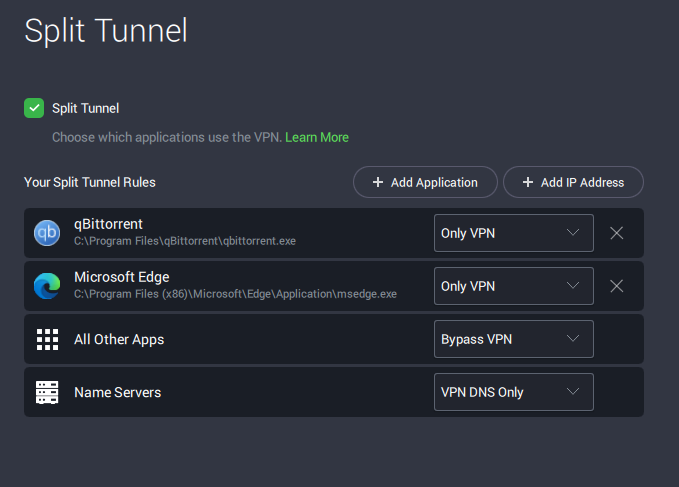Image resolution: width=679 pixels, height=487 pixels.
Task: Click the qBittorrent app icon
Action: pyautogui.click(x=47, y=233)
